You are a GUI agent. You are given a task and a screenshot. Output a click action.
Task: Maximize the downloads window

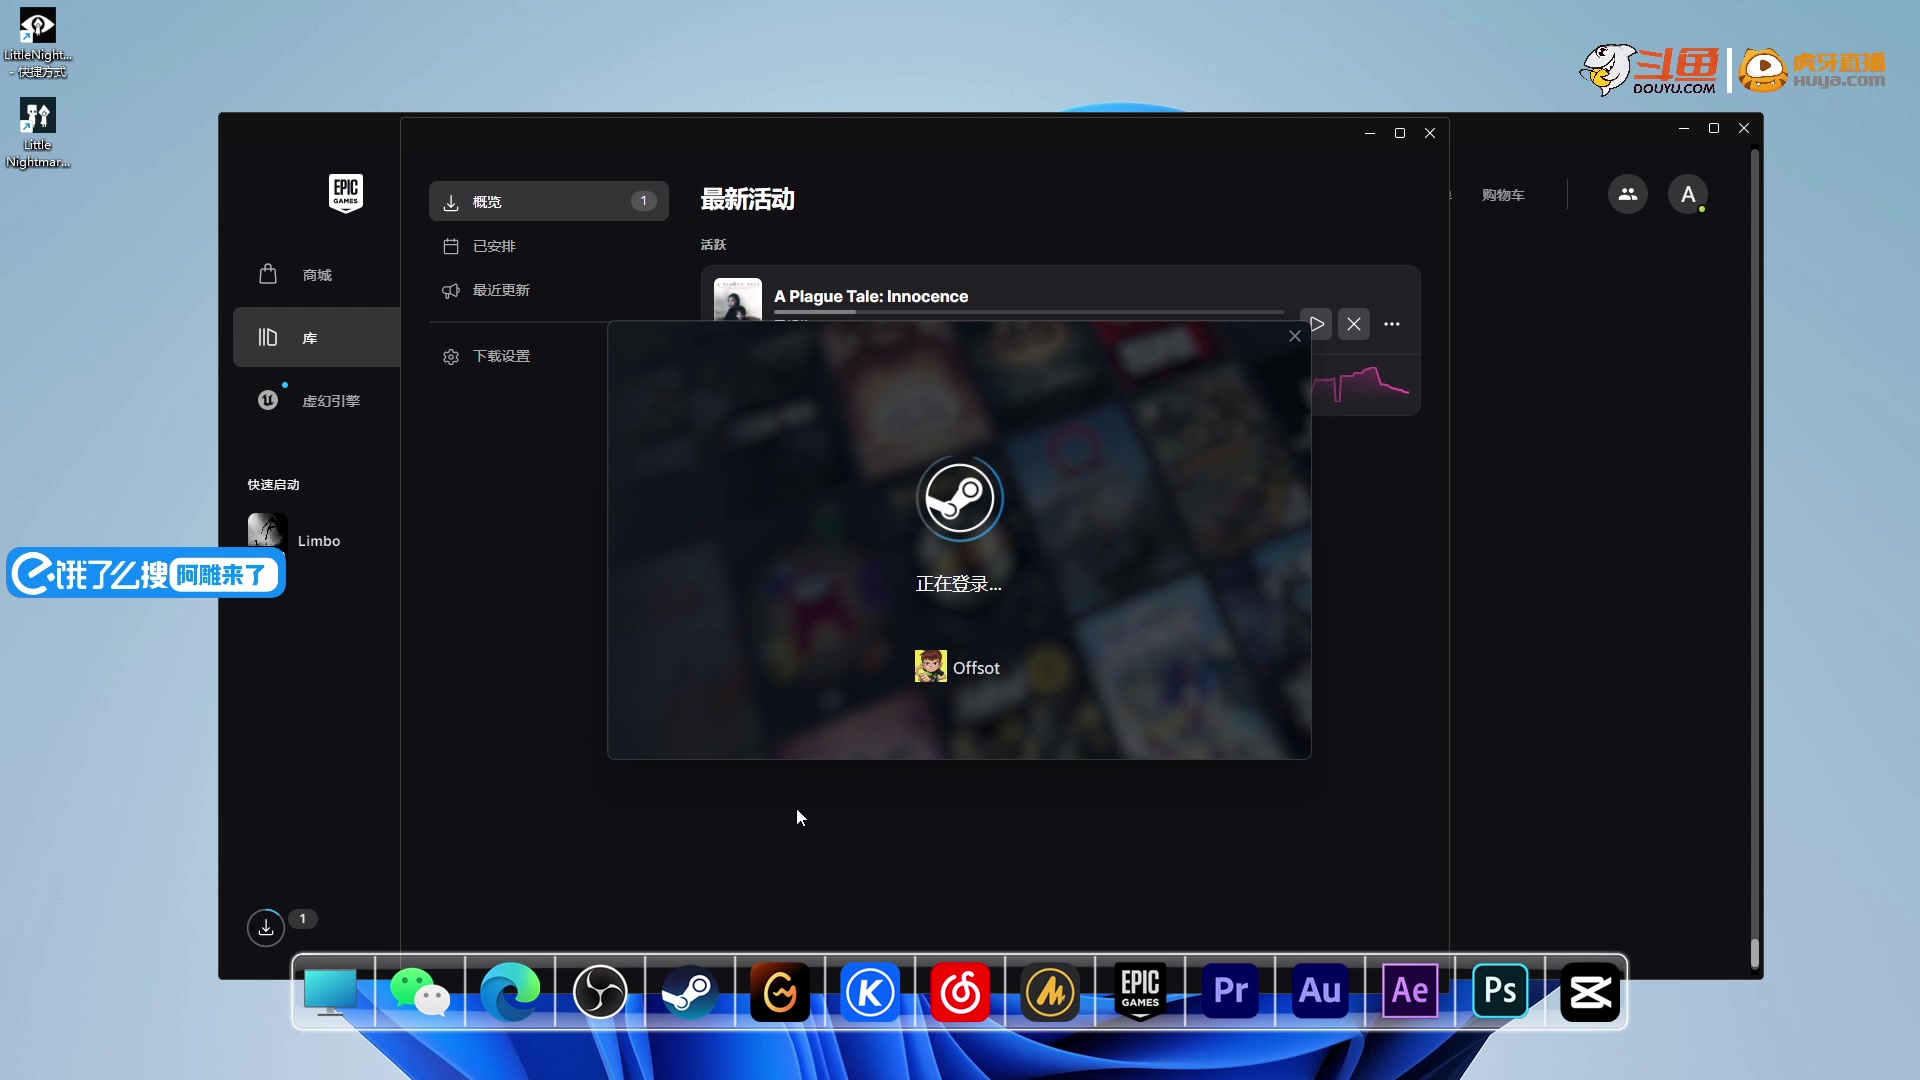[x=1400, y=133]
